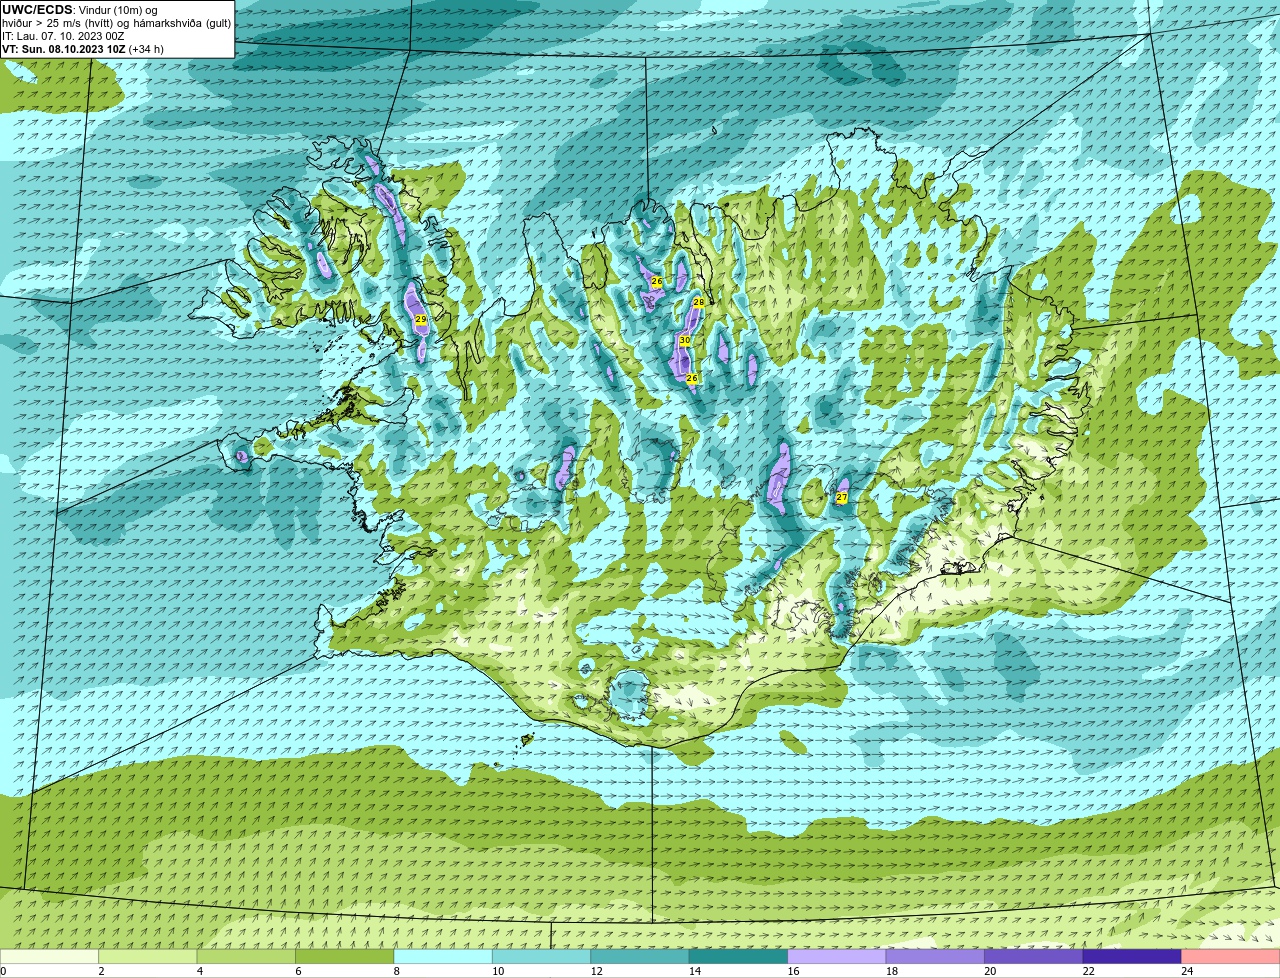The width and height of the screenshot is (1280, 978).
Task: Select the IT: Lau. 07. 10. 2023 00Z line
Action: tap(63, 36)
